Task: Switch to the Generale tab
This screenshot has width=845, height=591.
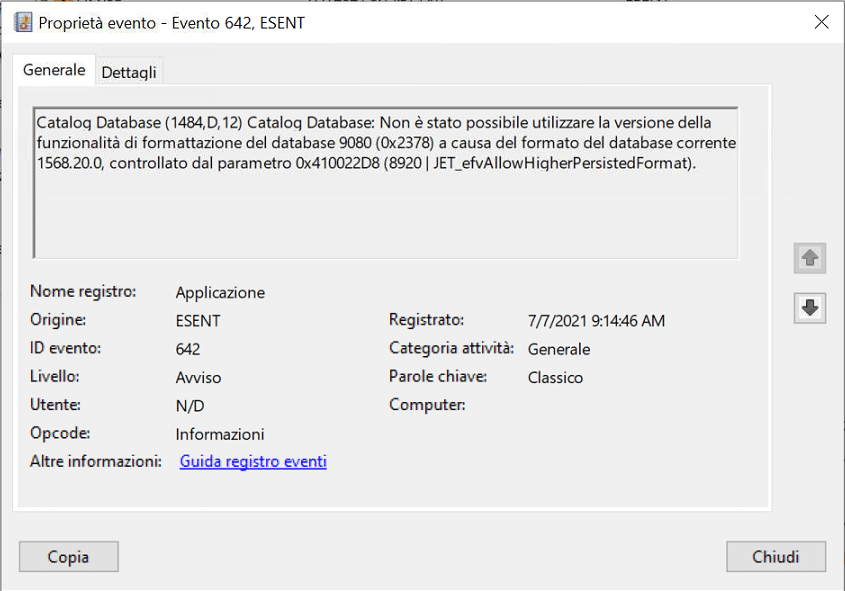Action: click(x=54, y=71)
